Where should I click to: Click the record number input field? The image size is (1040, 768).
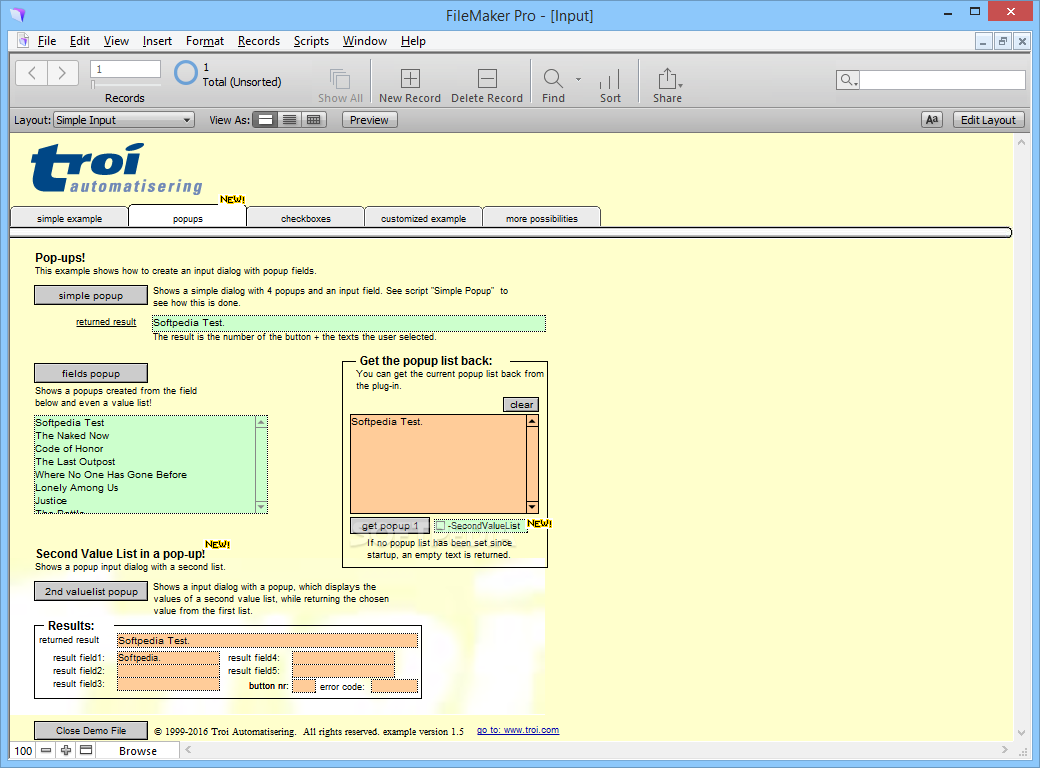tap(126, 69)
